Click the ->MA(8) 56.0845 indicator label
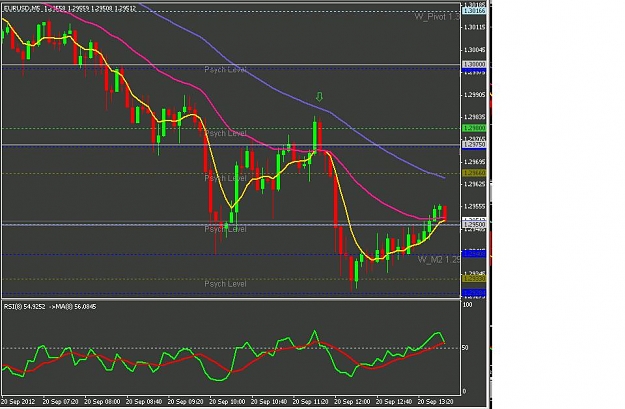625x409 pixels. pos(73,307)
